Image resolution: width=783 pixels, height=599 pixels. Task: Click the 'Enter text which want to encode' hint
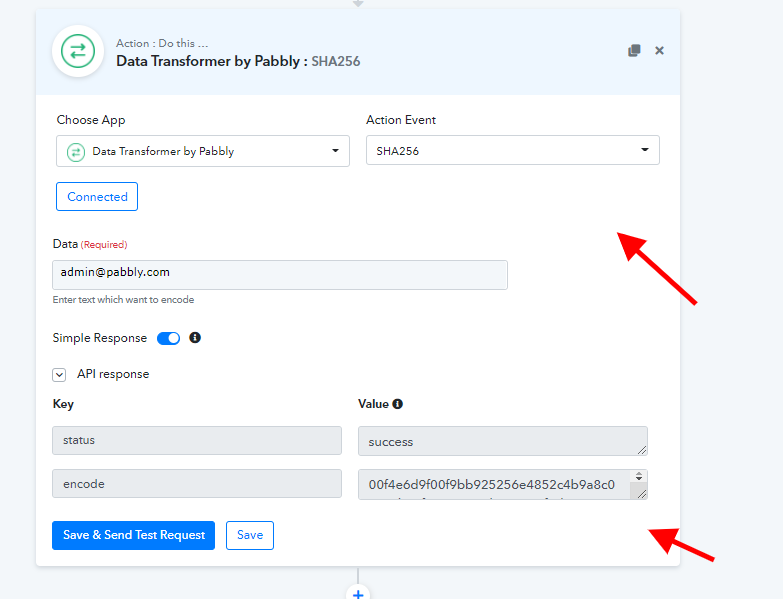point(123,300)
